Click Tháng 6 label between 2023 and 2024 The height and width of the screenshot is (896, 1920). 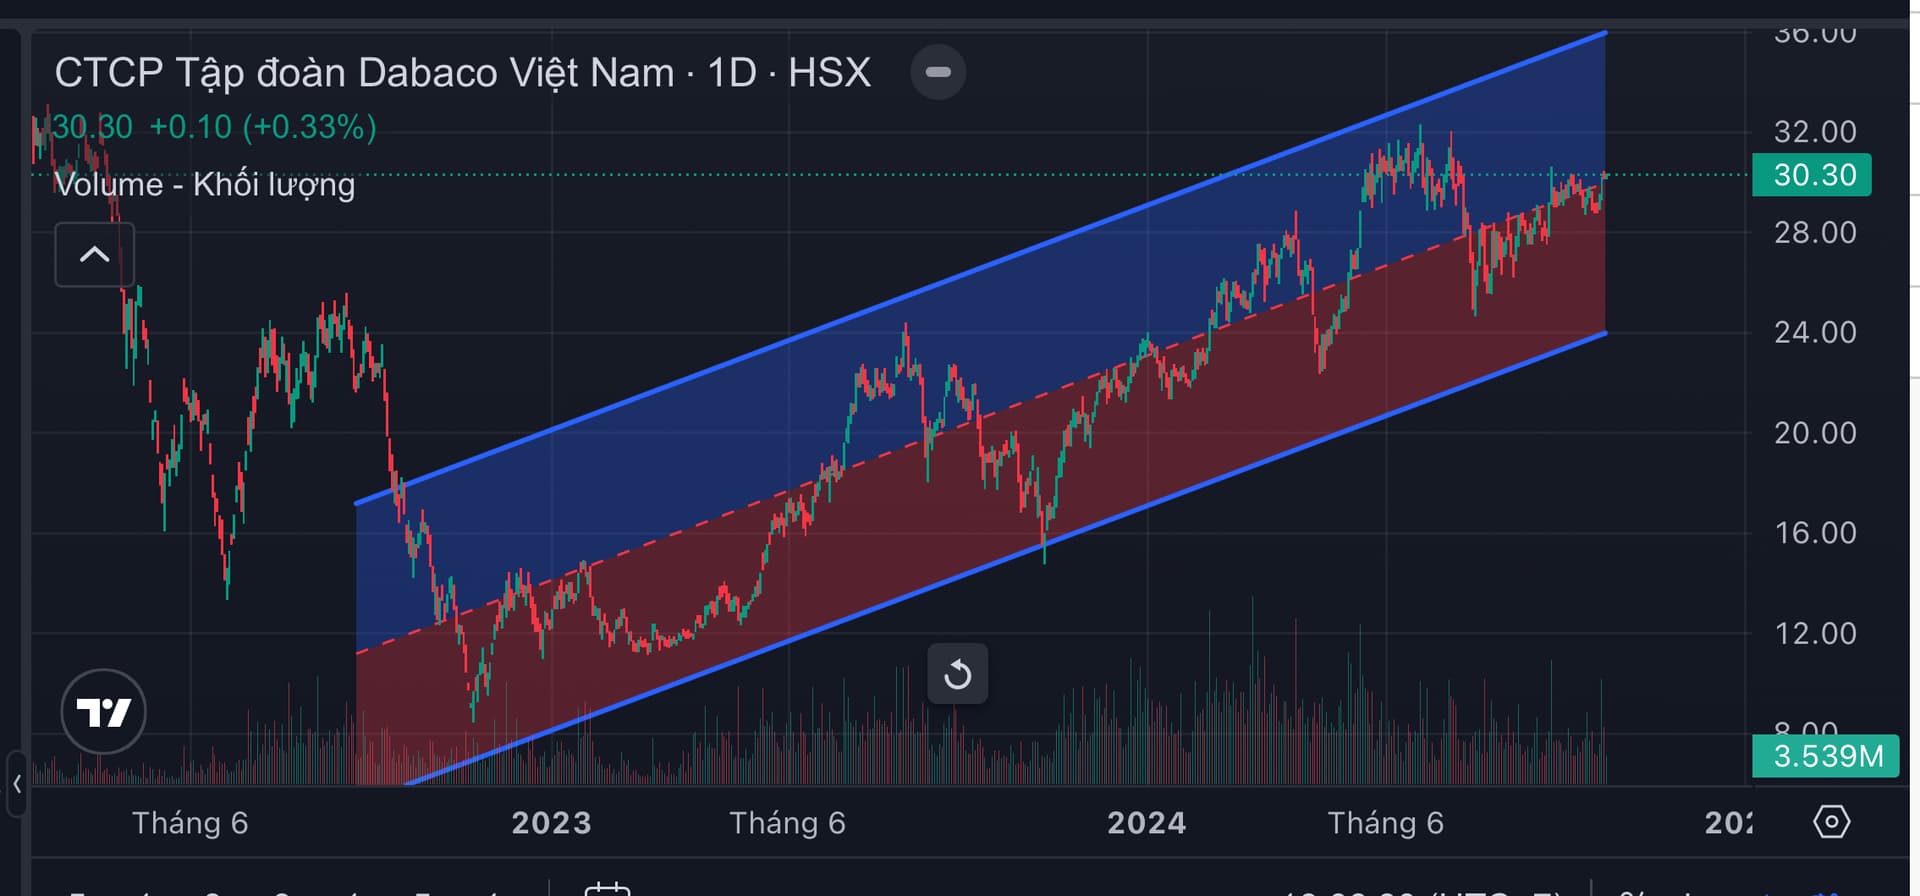click(x=787, y=823)
